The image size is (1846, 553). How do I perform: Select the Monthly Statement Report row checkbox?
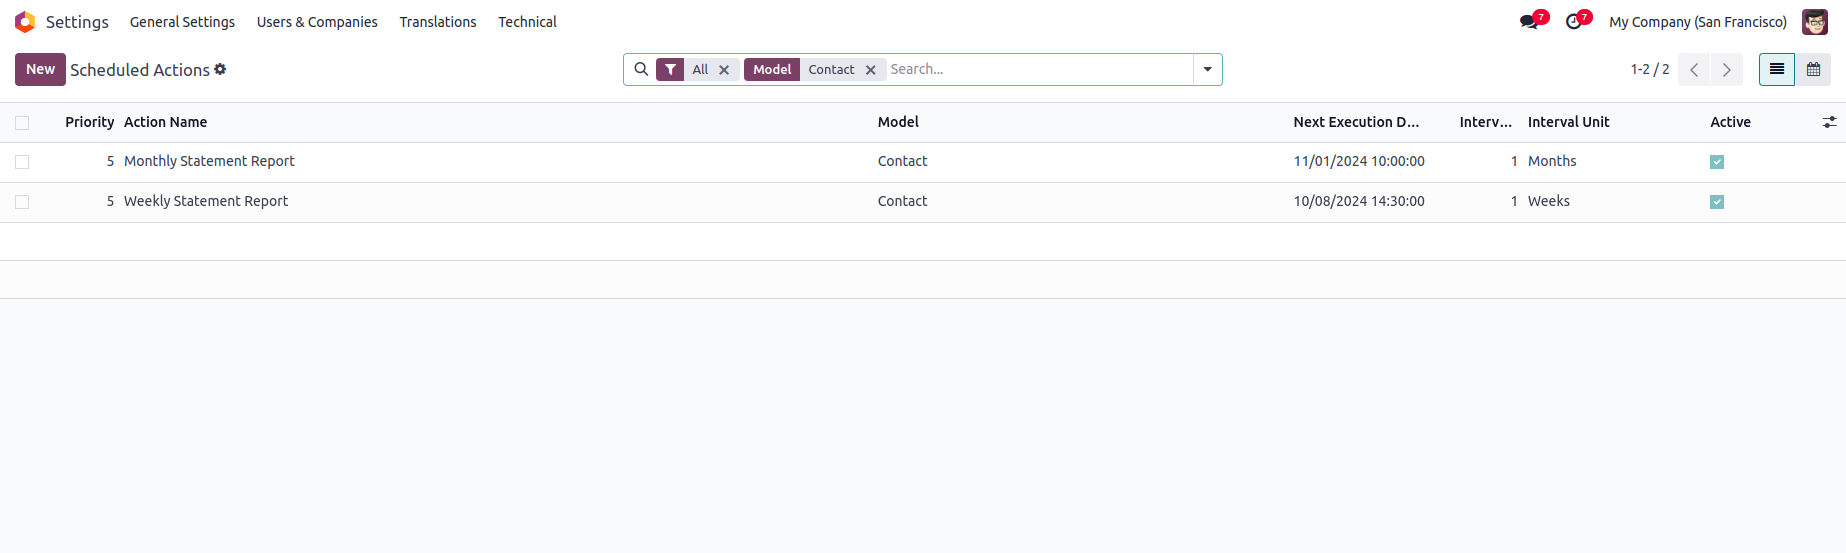(x=22, y=162)
